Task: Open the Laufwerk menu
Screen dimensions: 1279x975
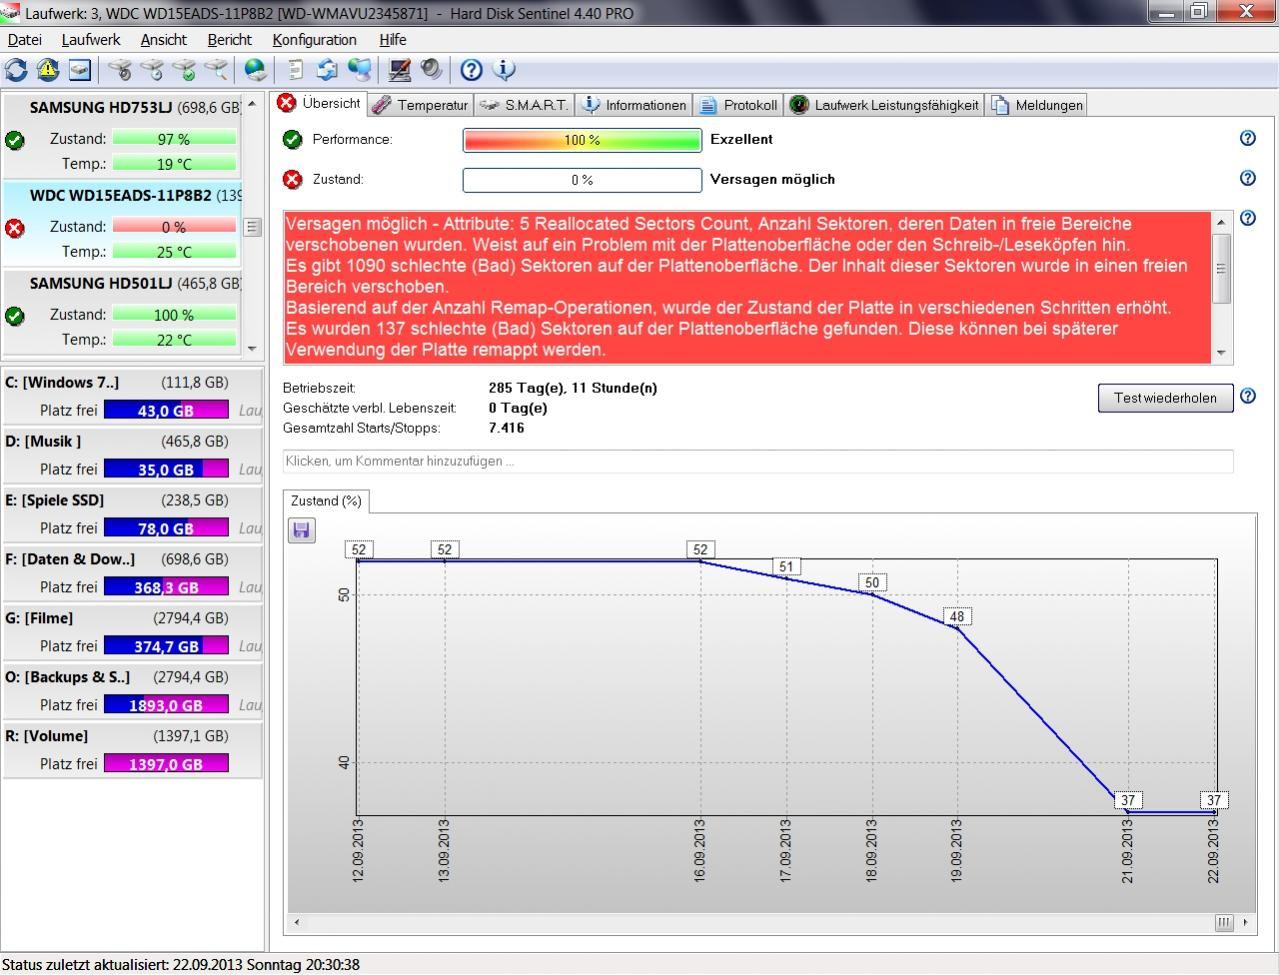Action: click(x=91, y=40)
